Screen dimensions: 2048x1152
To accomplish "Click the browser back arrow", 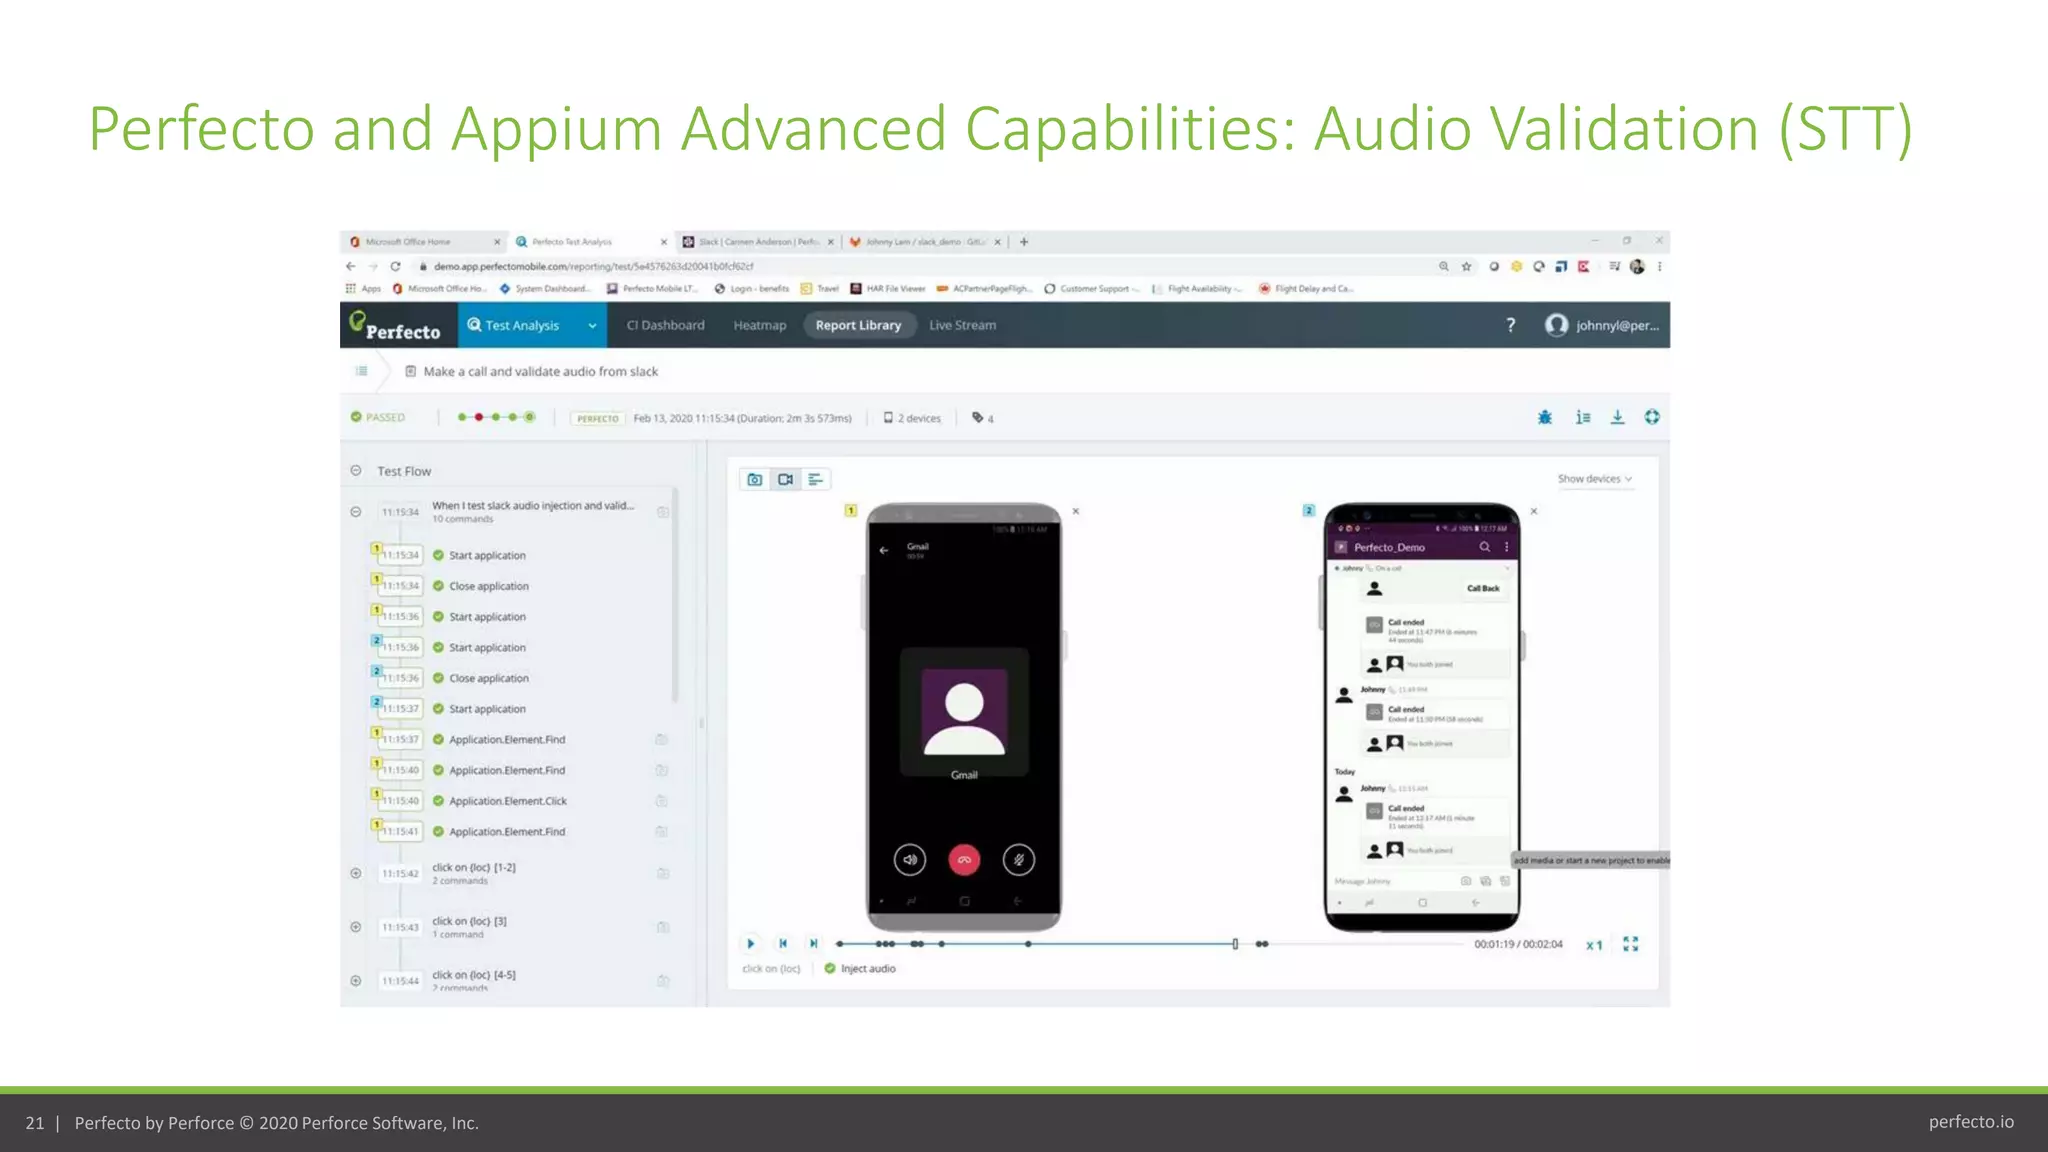I will (x=350, y=266).
